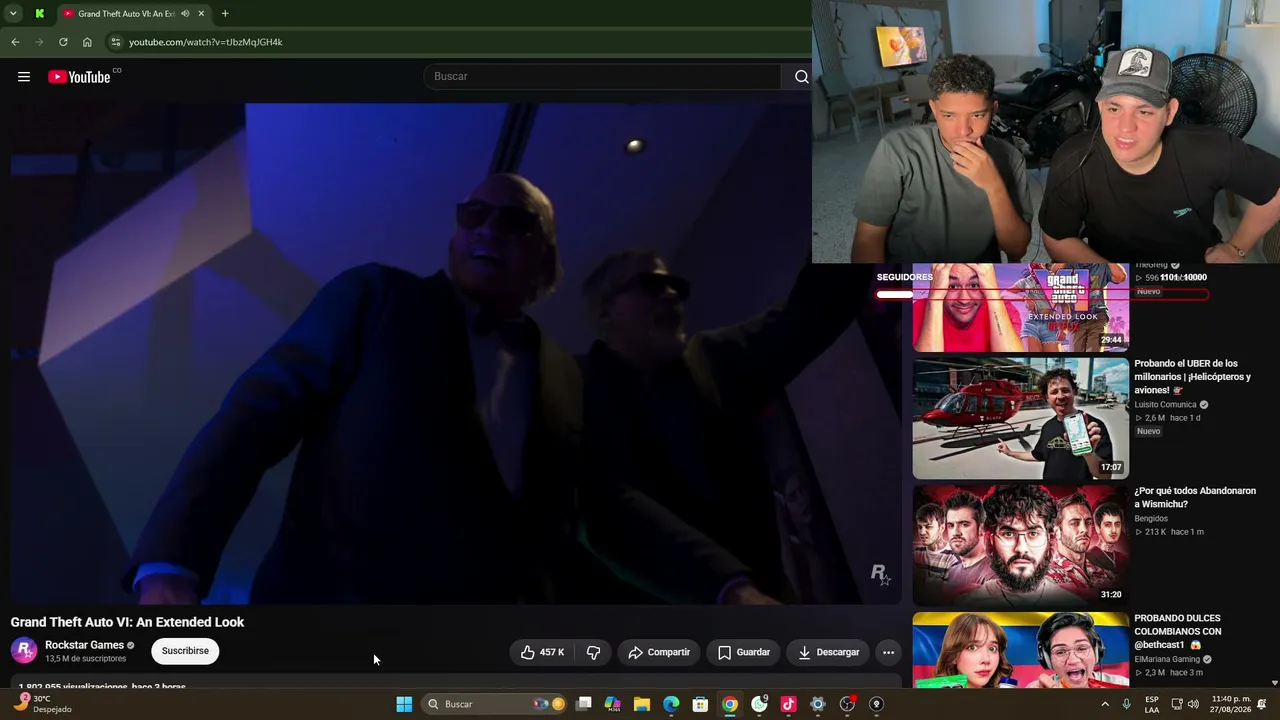1280x720 pixels.
Task: Switch to Google Chrome in the taskbar
Action: [x=730, y=704]
